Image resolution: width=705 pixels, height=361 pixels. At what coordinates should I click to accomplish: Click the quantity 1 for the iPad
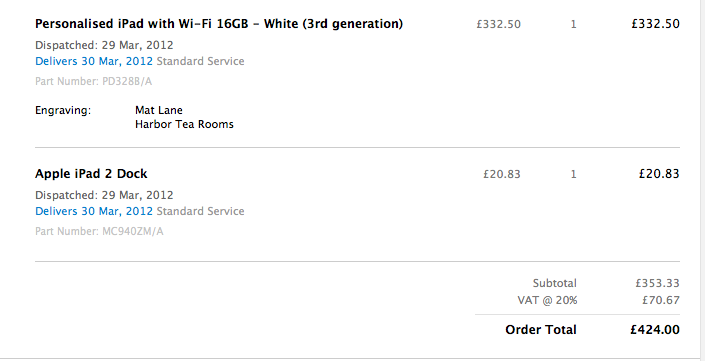click(573, 24)
